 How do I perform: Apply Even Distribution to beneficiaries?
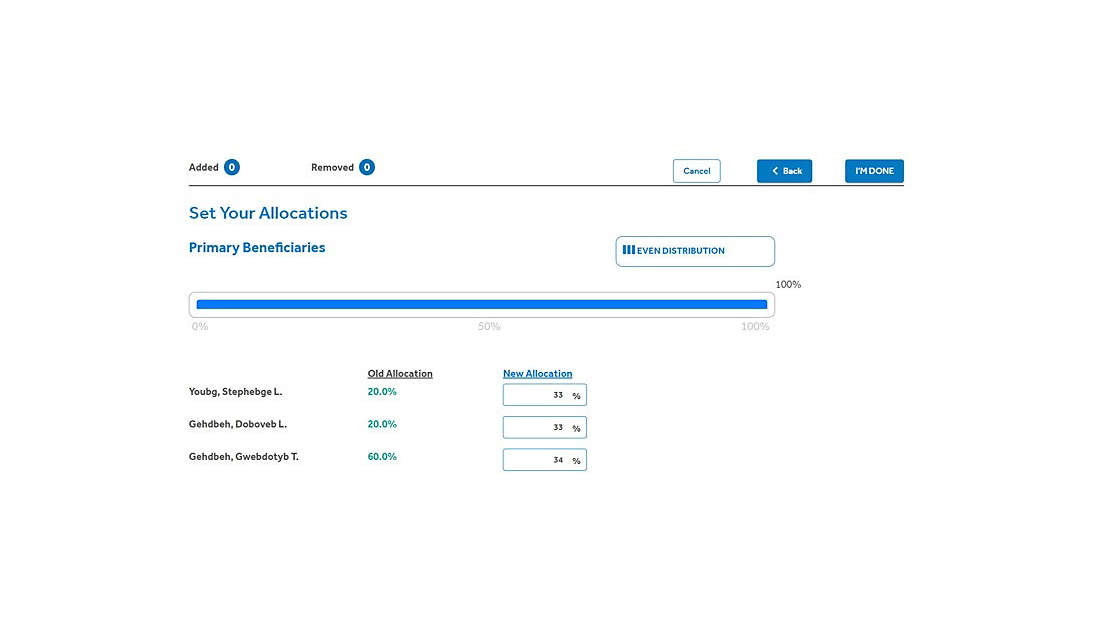695,251
